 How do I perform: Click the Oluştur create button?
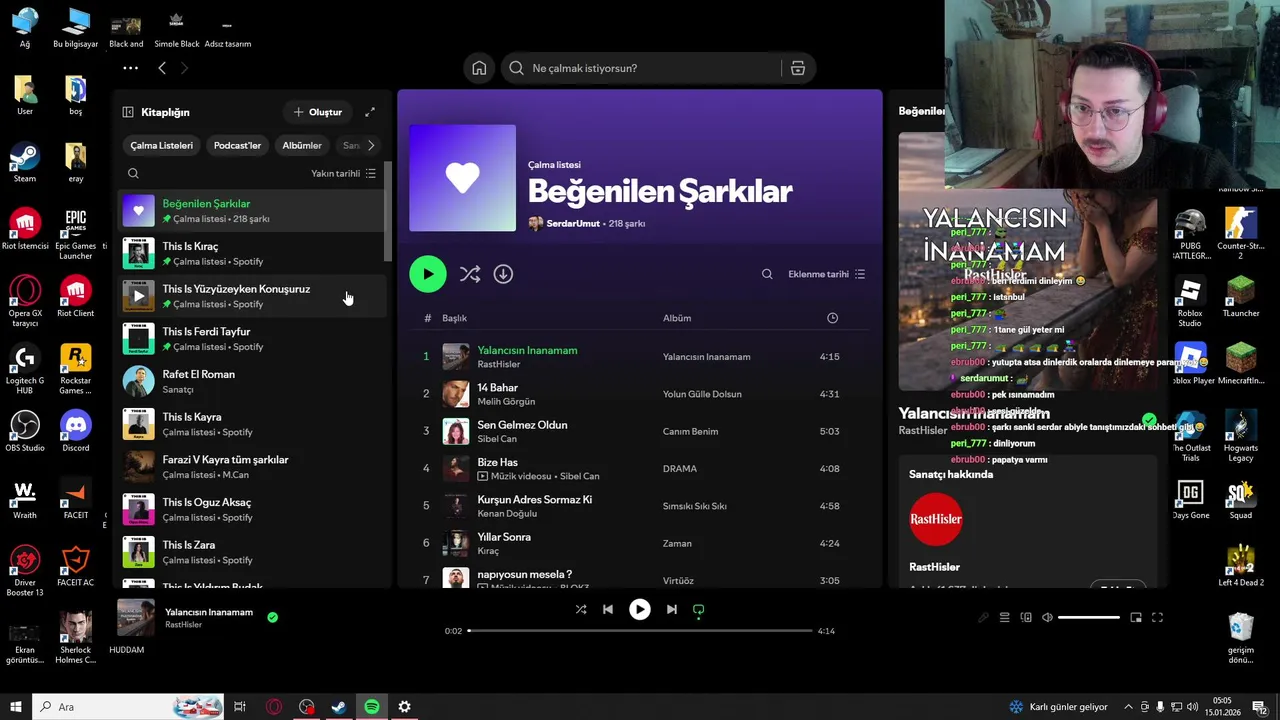coord(317,112)
